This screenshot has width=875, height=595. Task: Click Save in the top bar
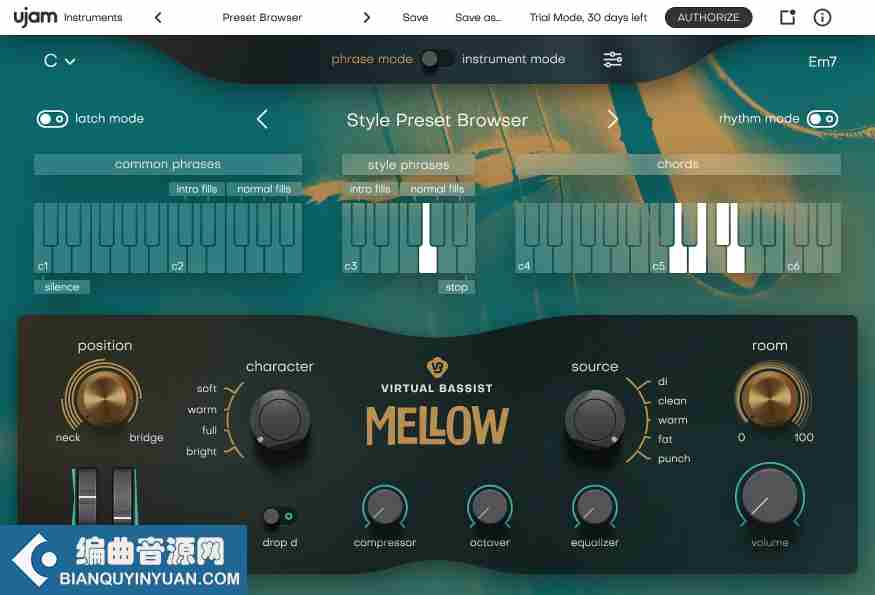[x=415, y=18]
